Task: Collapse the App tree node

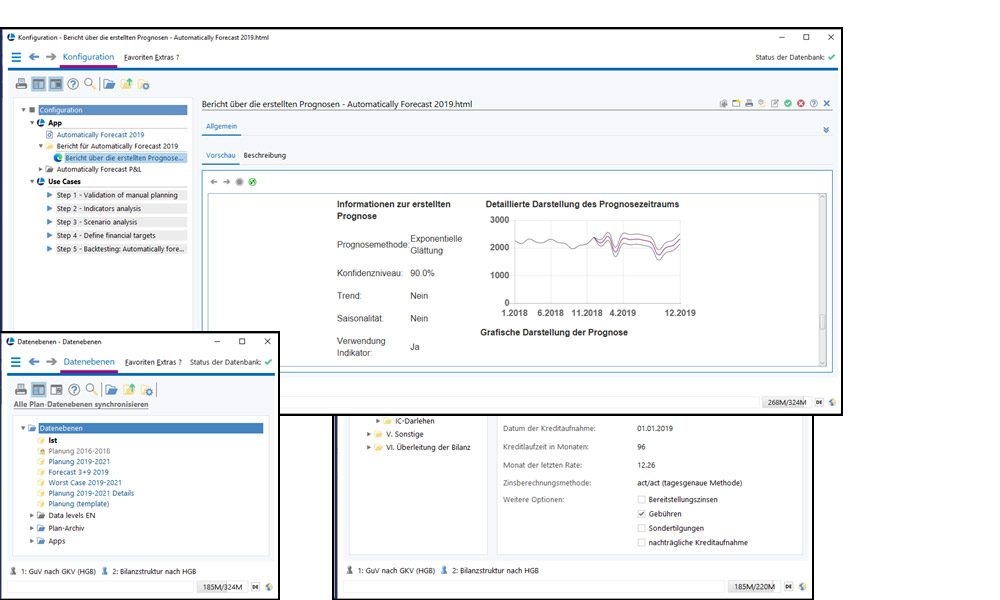Action: point(32,122)
